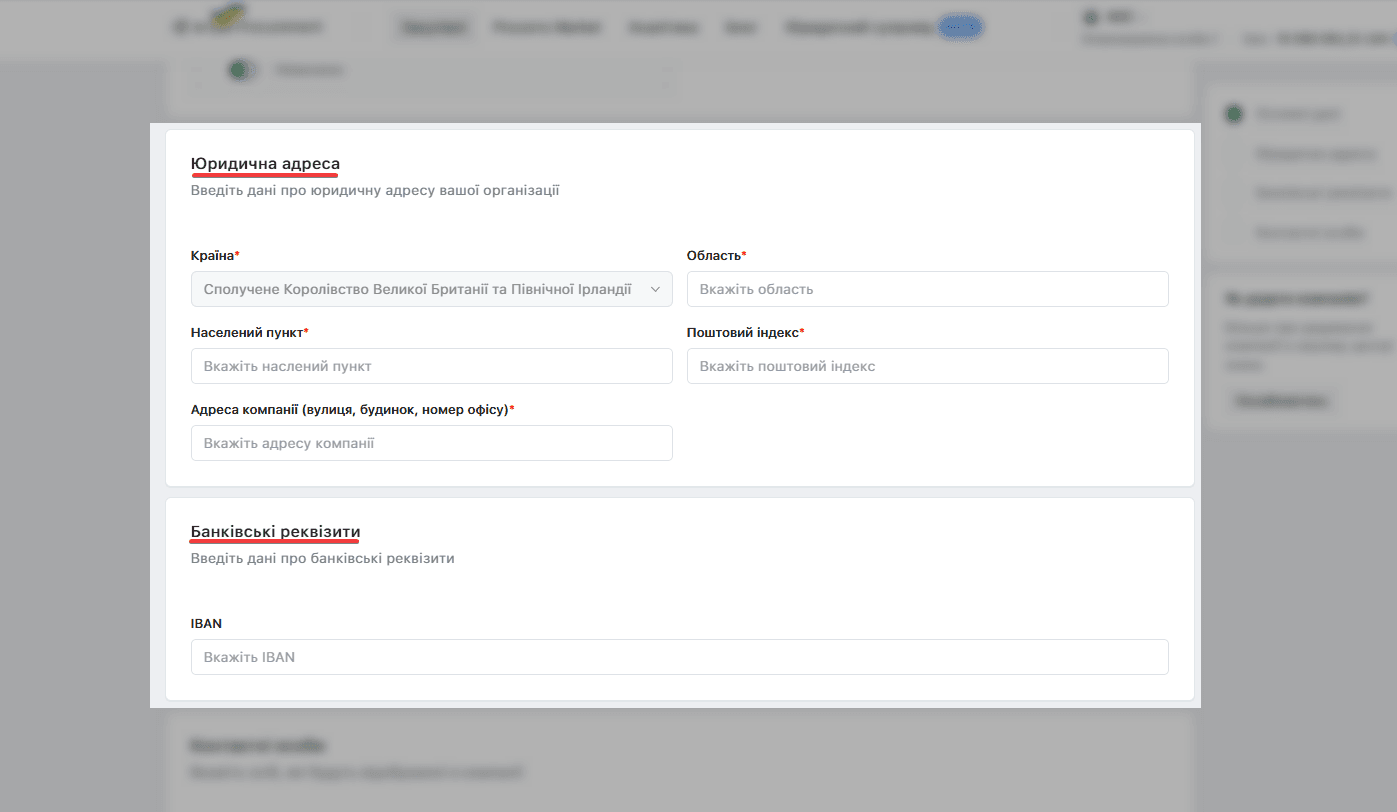This screenshot has height=812, width=1397.
Task: Click the site logo in the header
Action: tap(247, 25)
